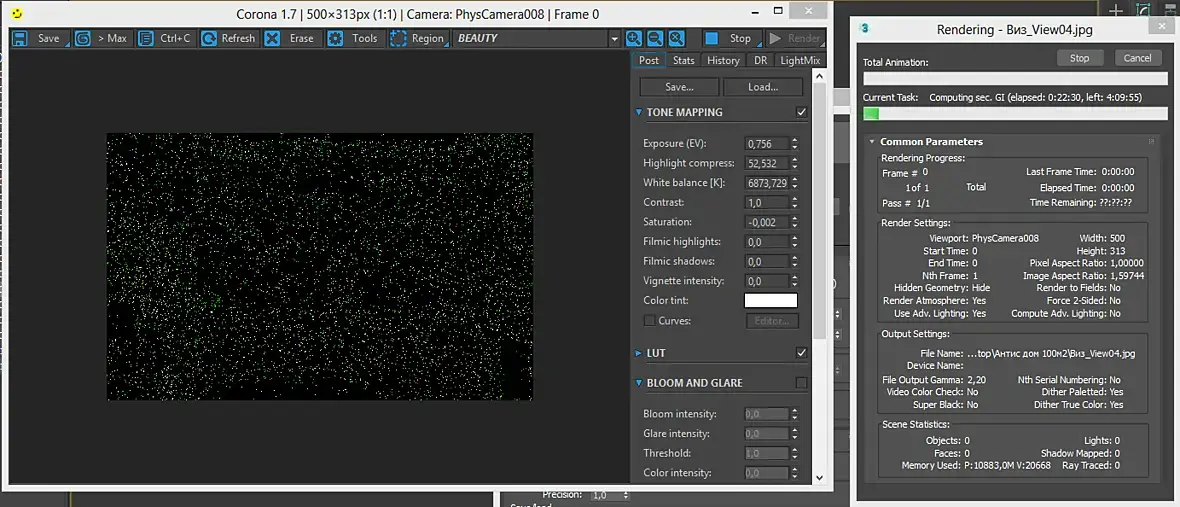Click the Ctrl+C copy icon

point(145,38)
